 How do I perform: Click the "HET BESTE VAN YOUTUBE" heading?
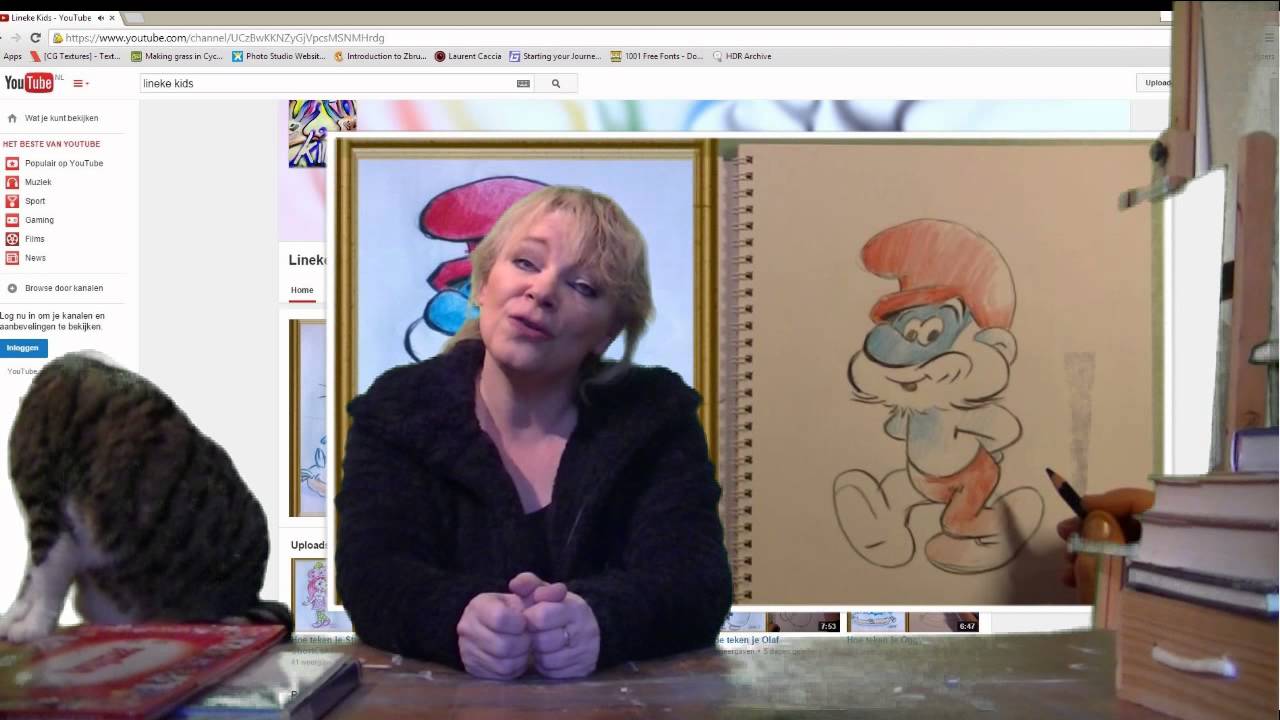(x=50, y=144)
